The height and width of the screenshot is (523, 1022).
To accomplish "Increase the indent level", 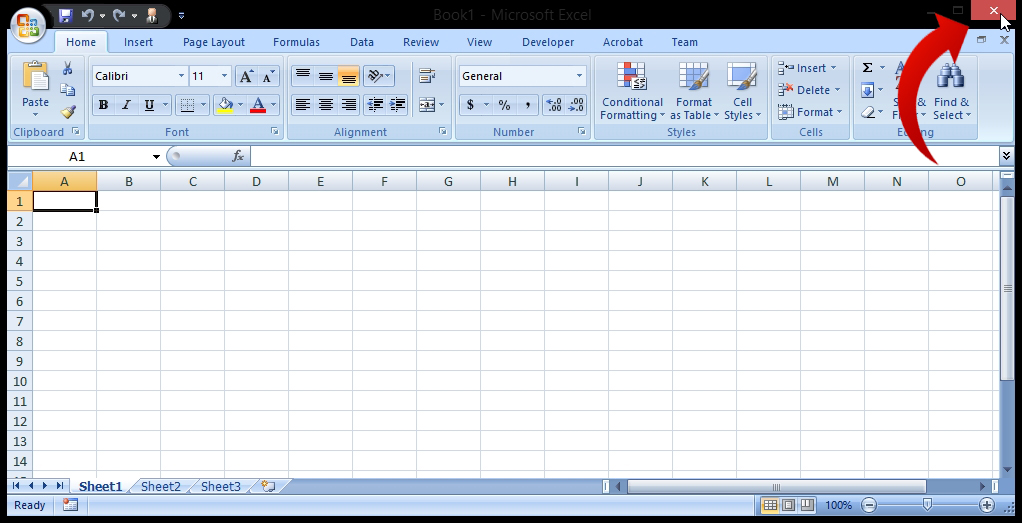I will [x=396, y=104].
